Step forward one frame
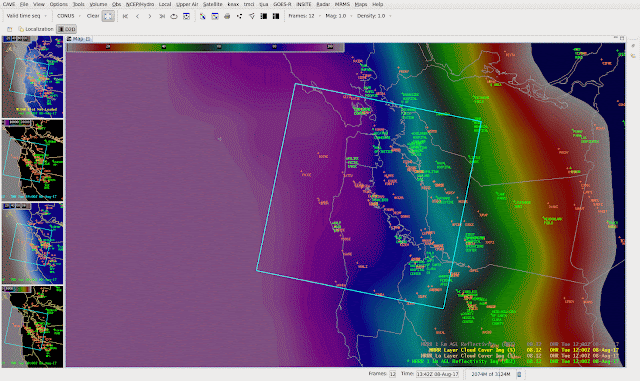The height and width of the screenshot is (381, 640). click(150, 16)
